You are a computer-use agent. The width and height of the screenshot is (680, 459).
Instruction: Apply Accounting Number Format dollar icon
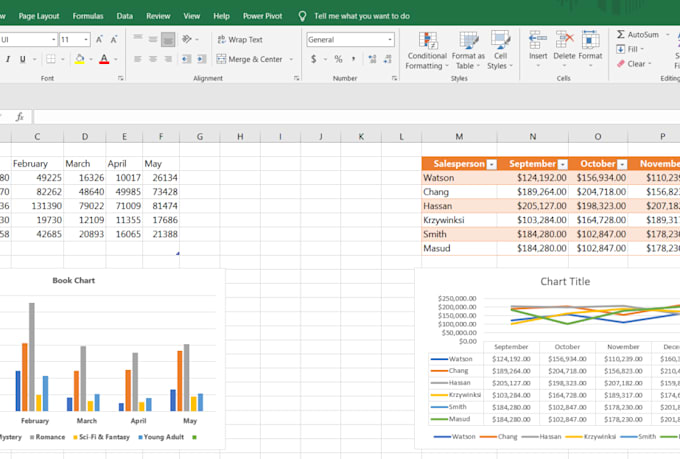314,59
